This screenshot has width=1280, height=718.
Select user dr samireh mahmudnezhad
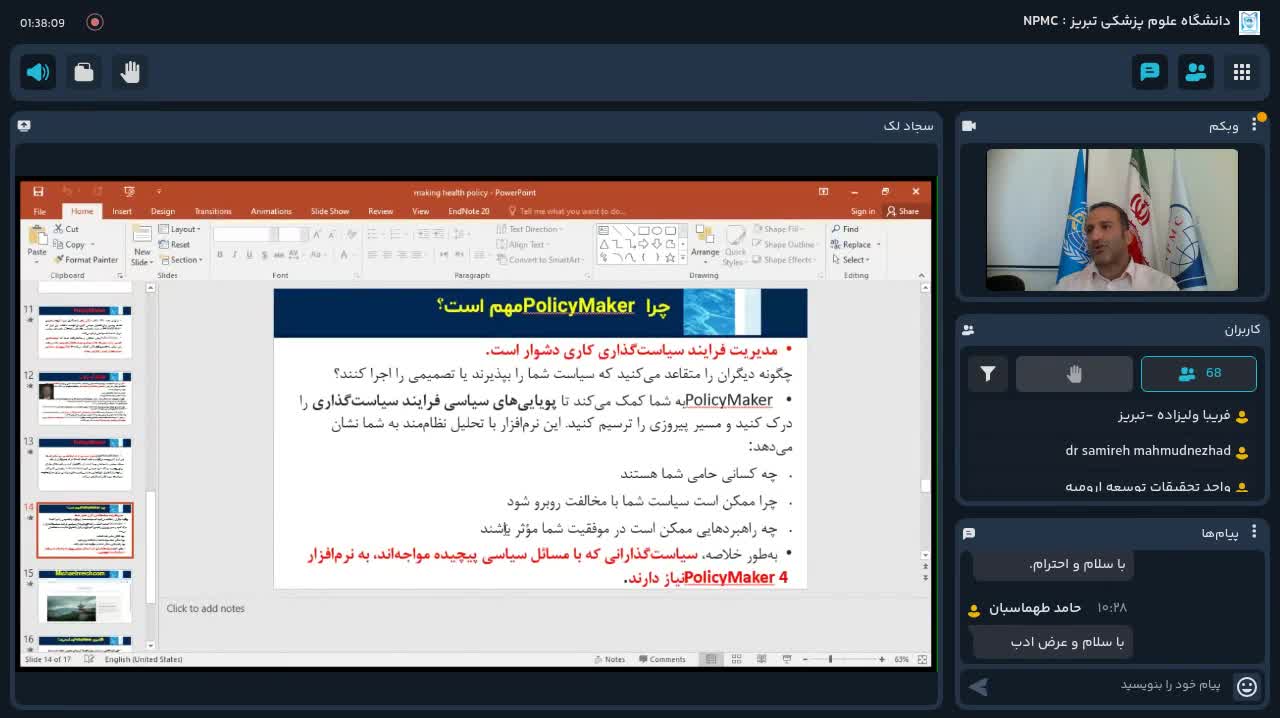(x=1148, y=451)
